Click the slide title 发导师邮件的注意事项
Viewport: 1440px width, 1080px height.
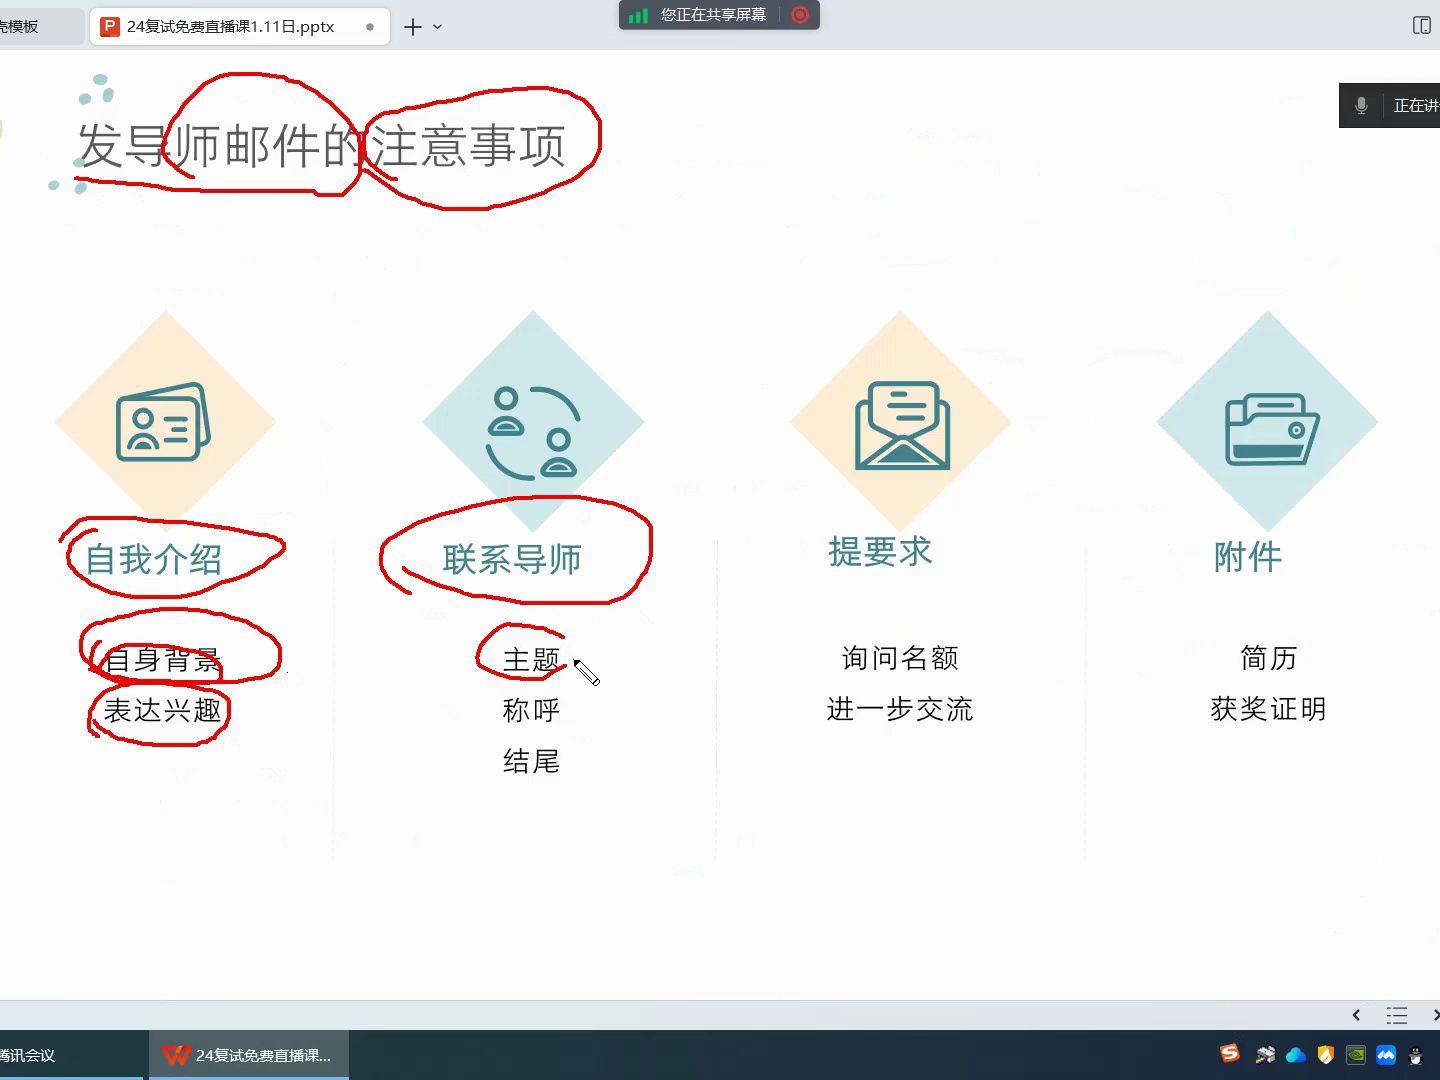(322, 146)
